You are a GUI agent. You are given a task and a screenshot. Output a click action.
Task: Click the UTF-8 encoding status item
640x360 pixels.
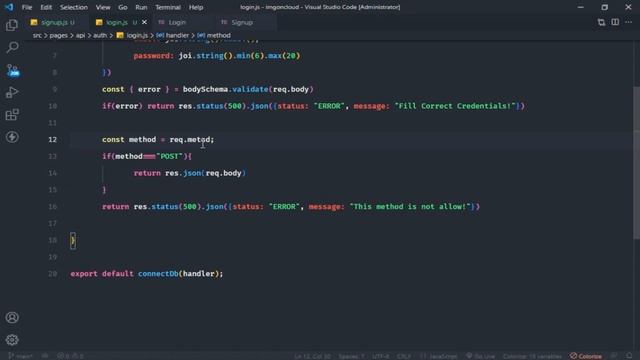[380, 356]
